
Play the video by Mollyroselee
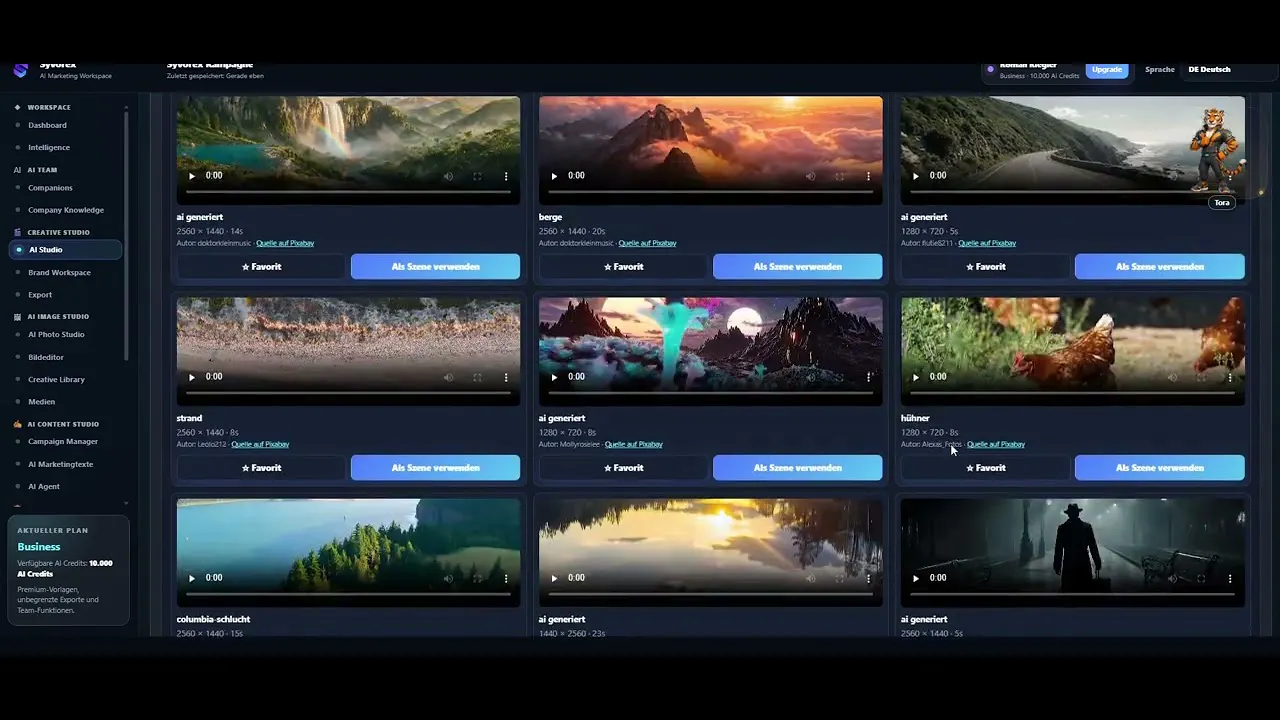tap(554, 377)
